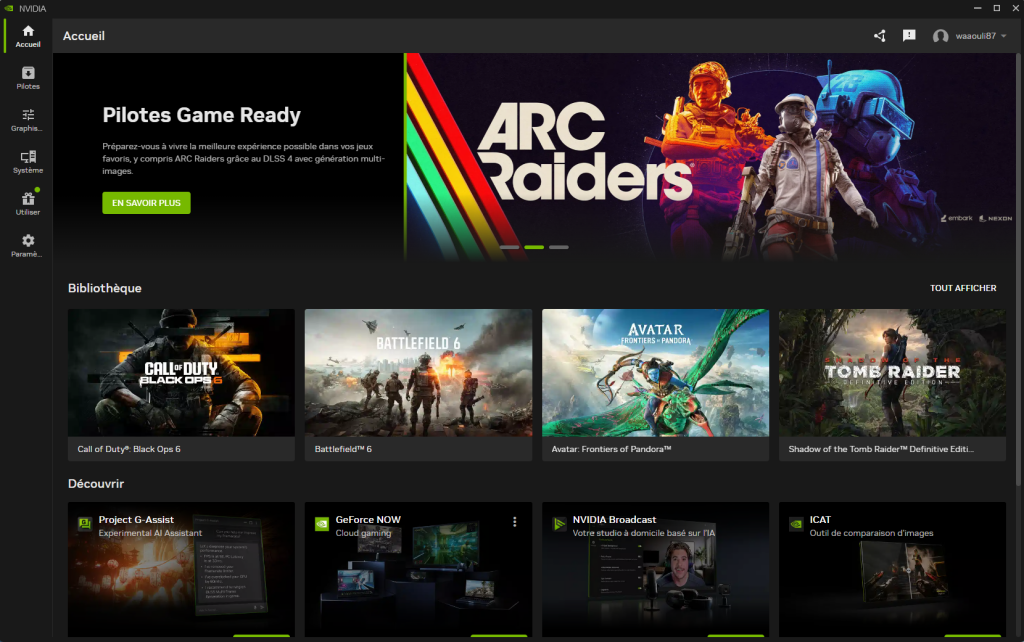
Task: Open the GeForce NOW tile options menu
Action: 514,521
